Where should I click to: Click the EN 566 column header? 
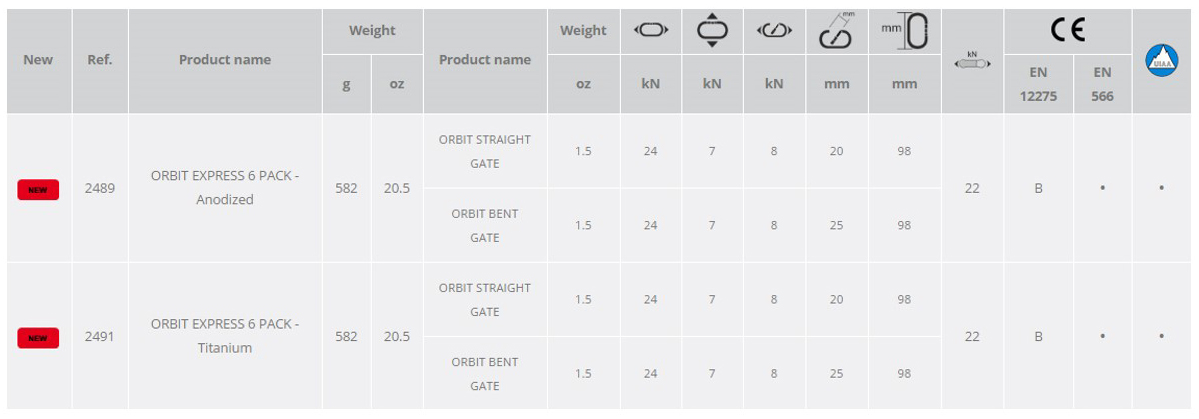[1103, 84]
